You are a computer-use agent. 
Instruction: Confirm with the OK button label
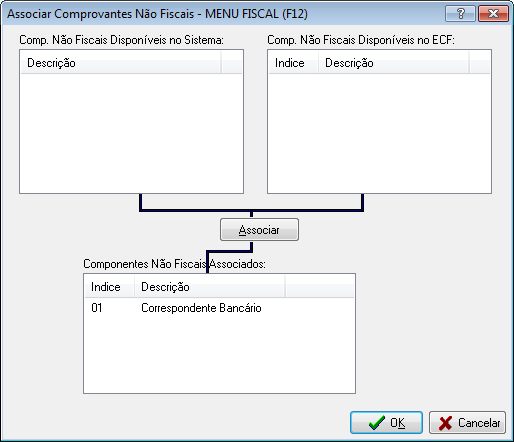pyautogui.click(x=397, y=423)
